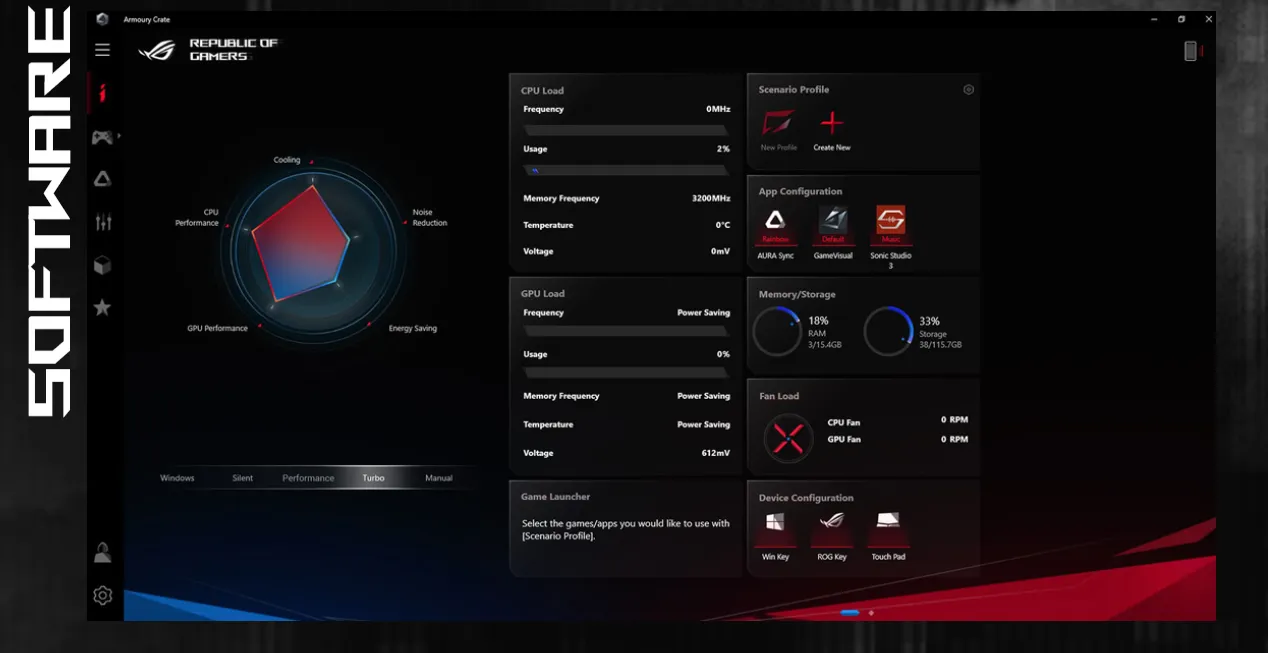Restore down the Armoury Crate window
Image resolution: width=1268 pixels, height=653 pixels.
click(1181, 19)
